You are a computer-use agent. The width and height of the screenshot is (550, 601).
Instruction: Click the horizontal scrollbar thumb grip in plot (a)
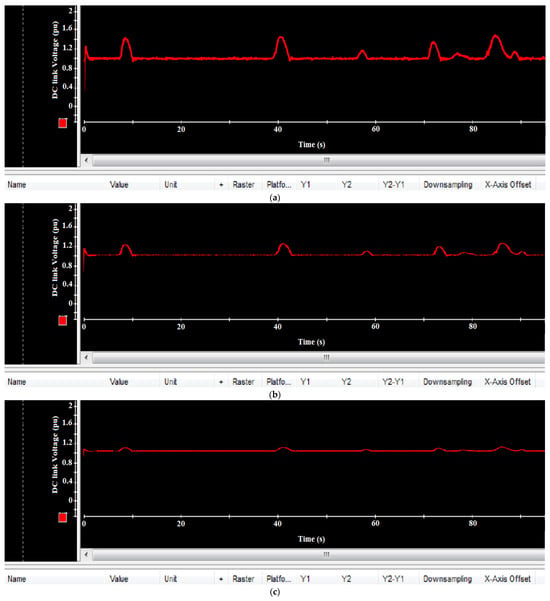click(326, 160)
